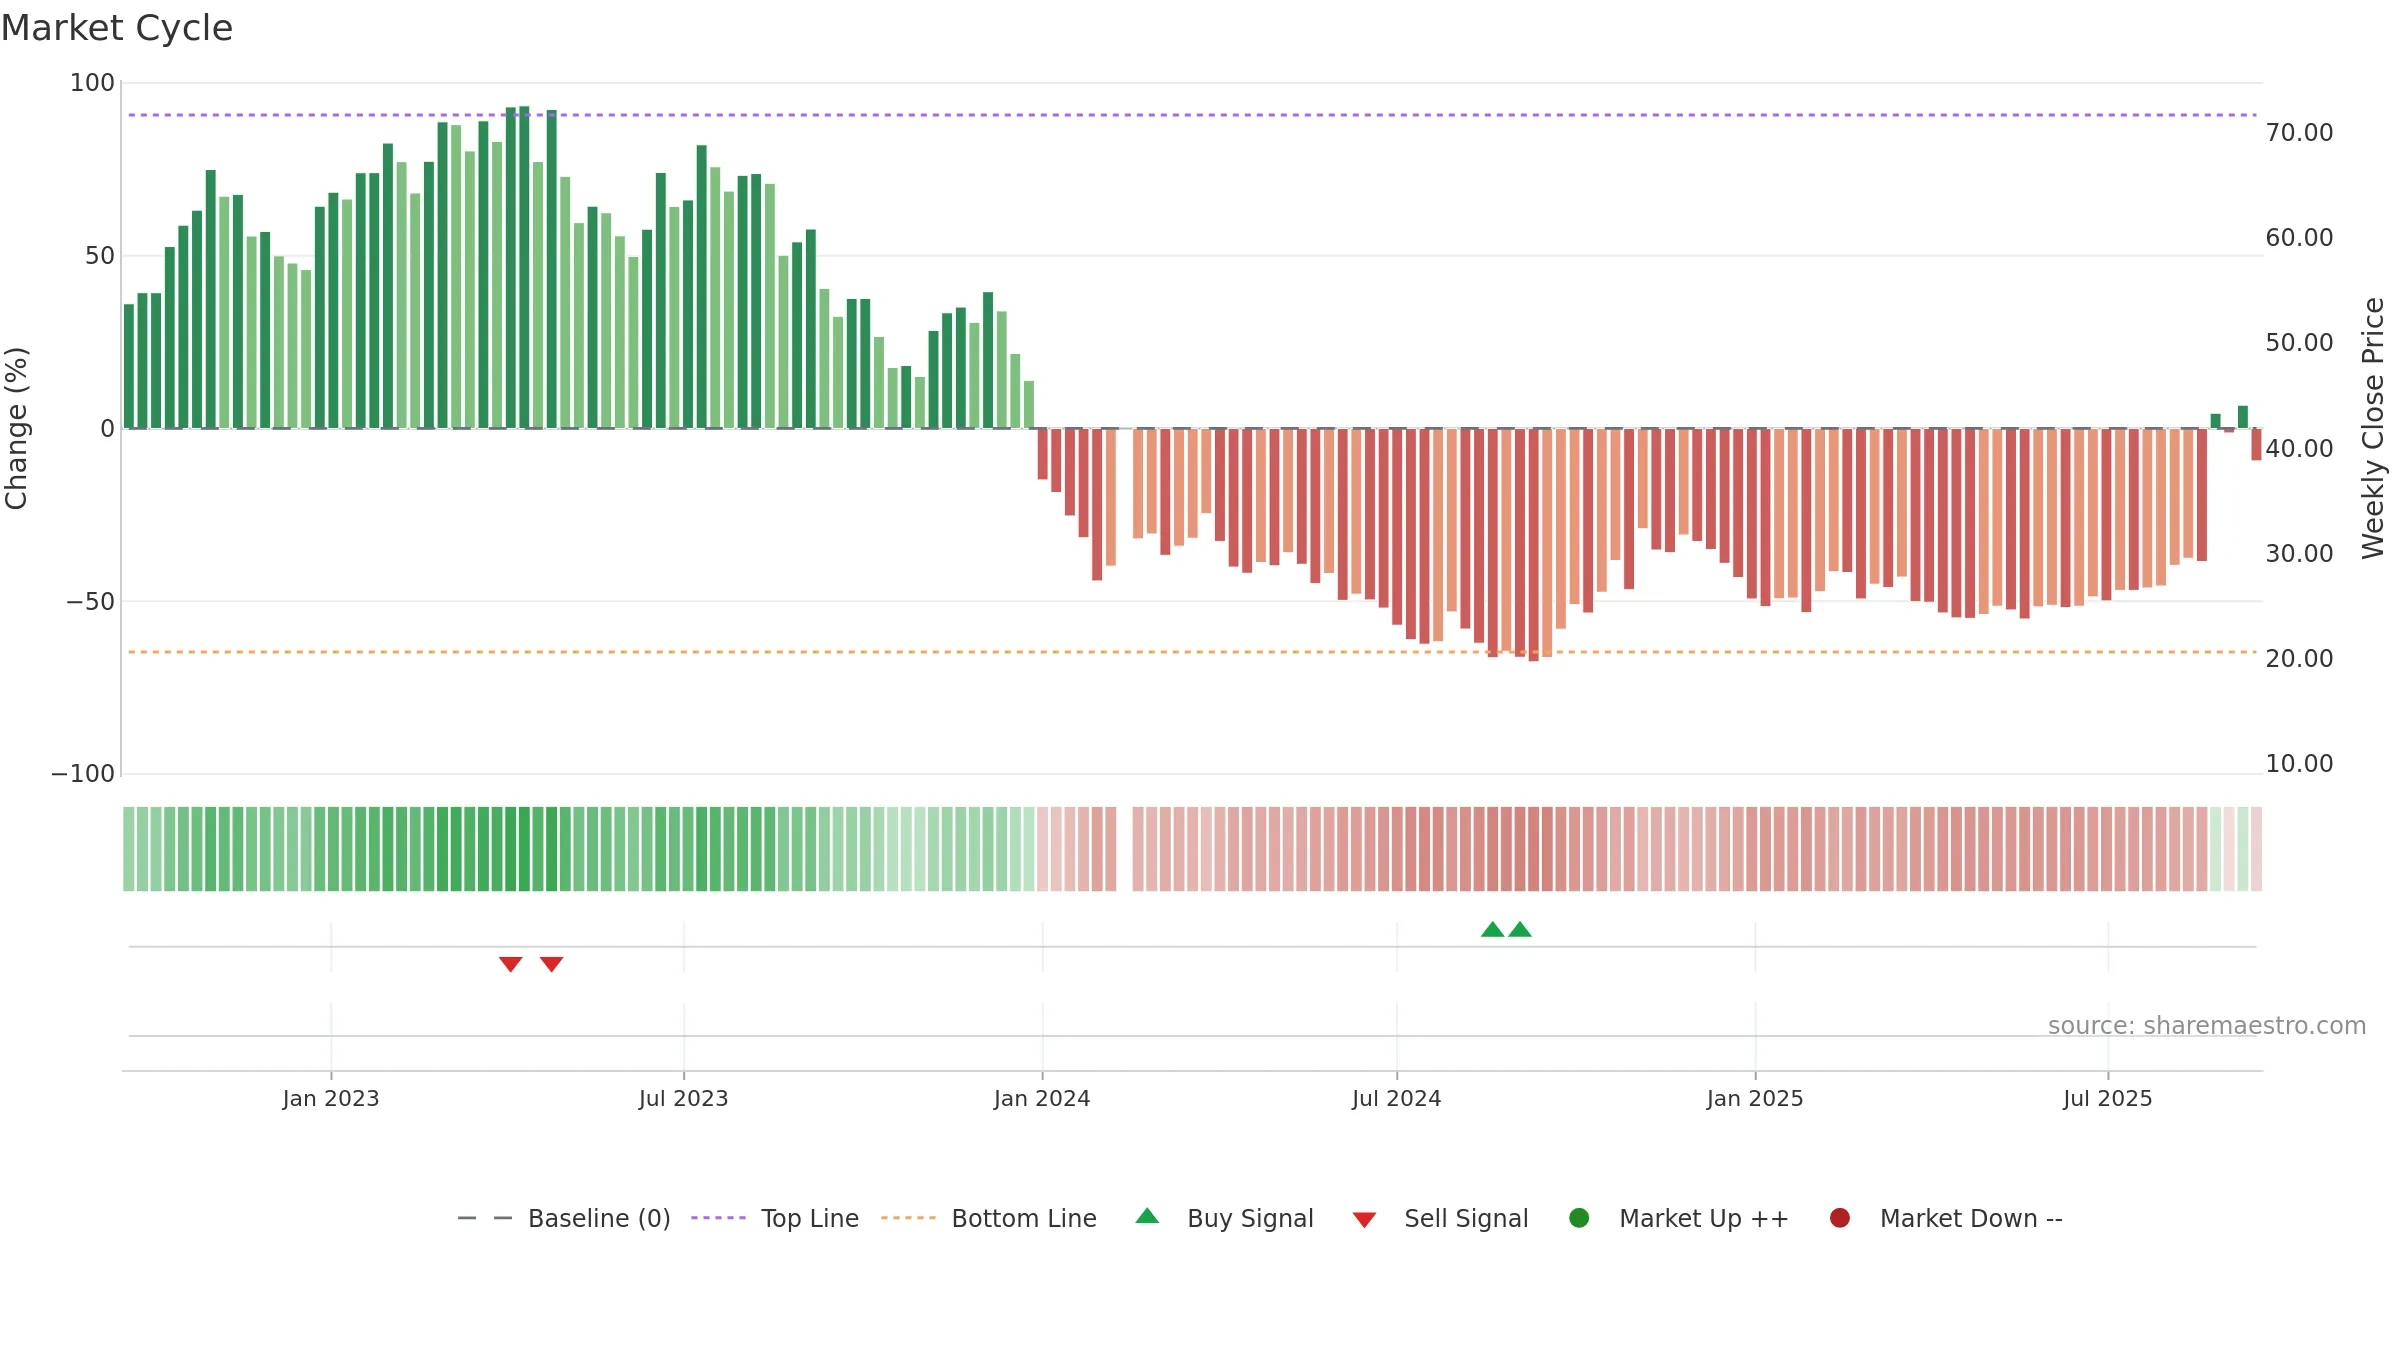The image size is (2400, 1350).
Task: Select the second sell signal marker before Jul 2023
Action: tap(551, 964)
